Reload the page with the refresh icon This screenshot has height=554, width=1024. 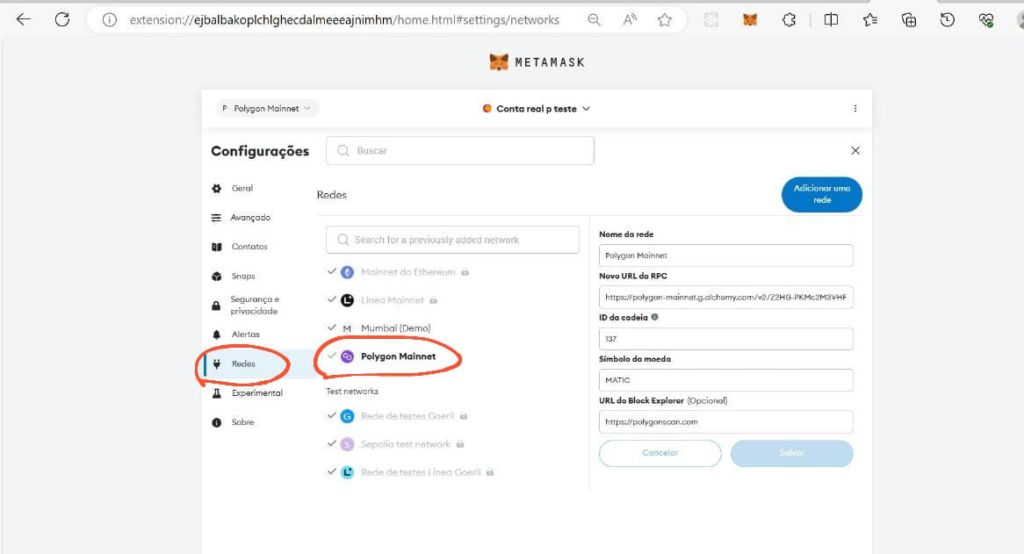pos(62,20)
